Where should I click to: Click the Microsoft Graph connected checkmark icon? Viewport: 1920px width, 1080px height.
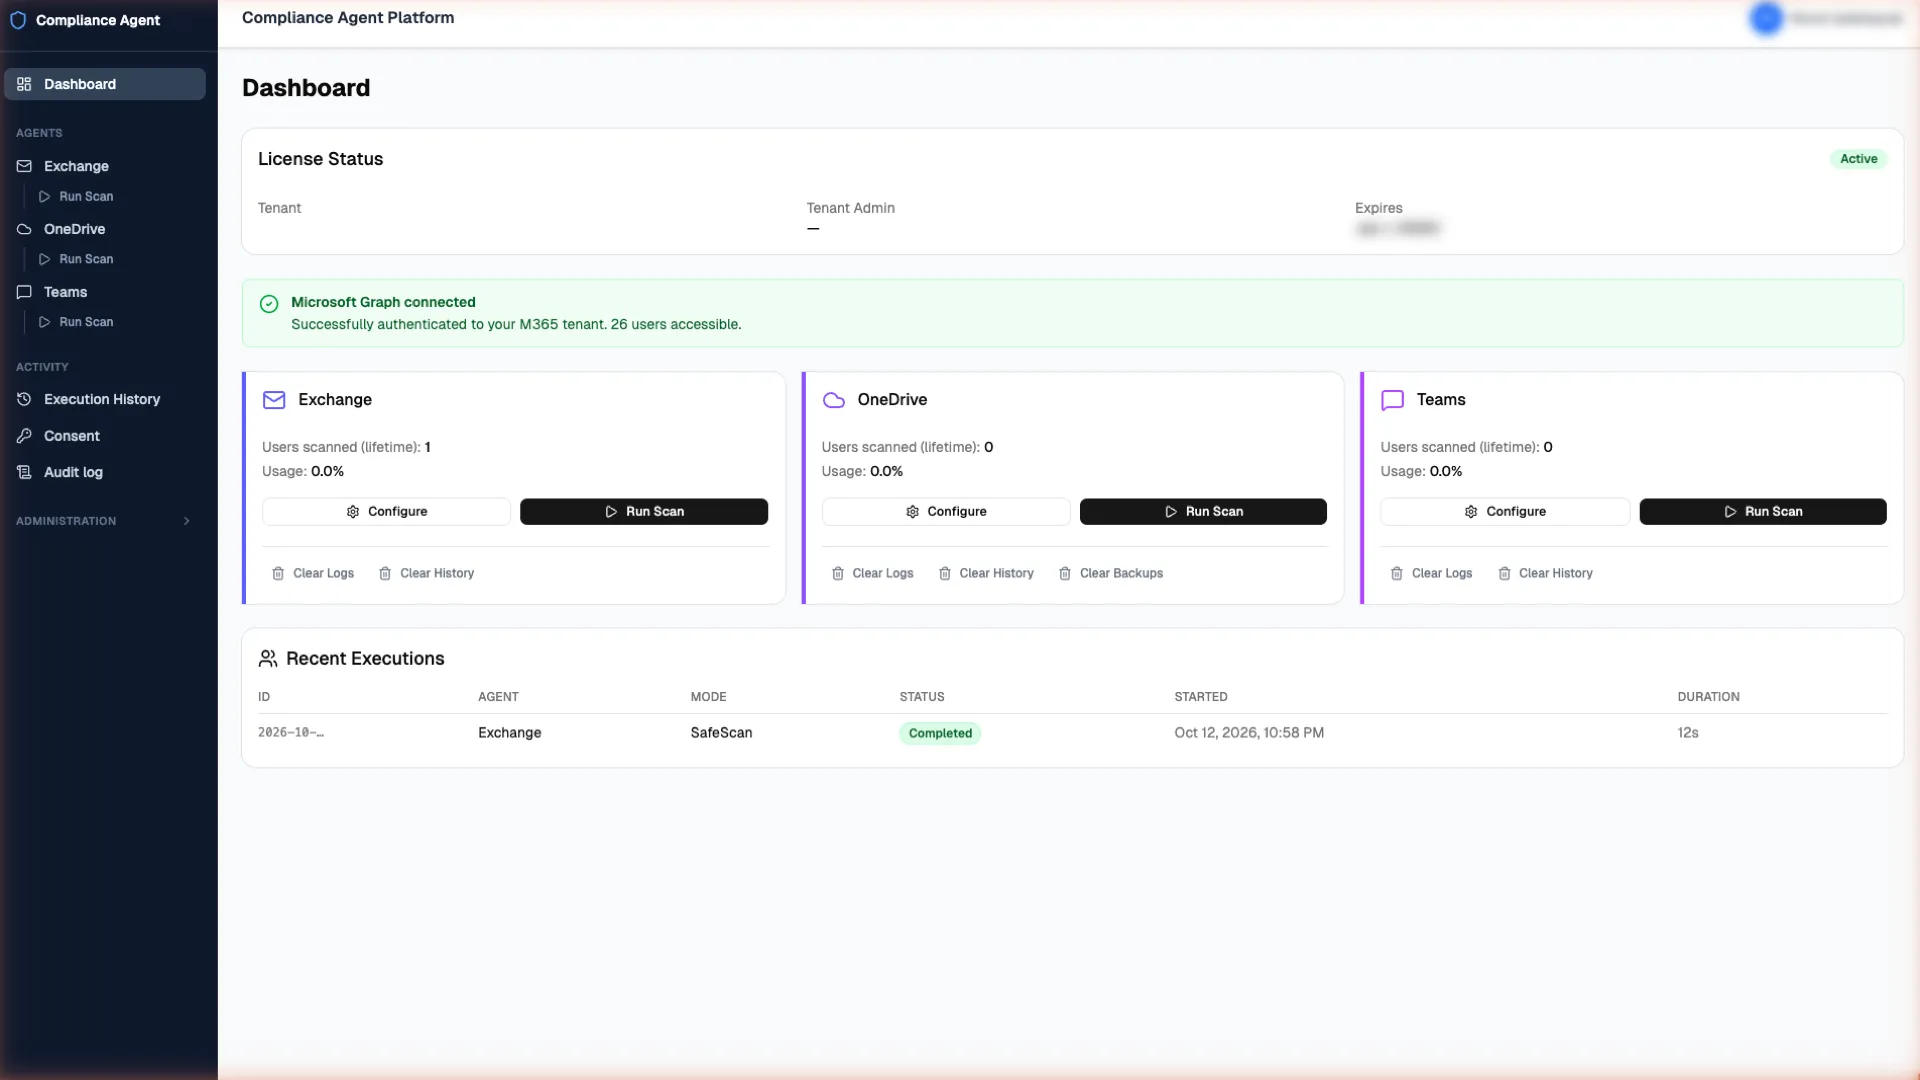[x=269, y=304]
